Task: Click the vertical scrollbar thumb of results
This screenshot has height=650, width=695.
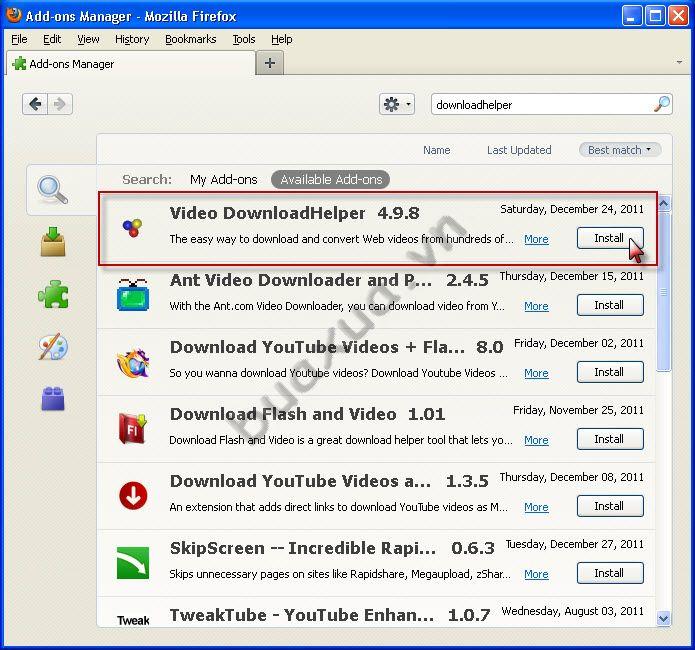Action: coord(664,292)
